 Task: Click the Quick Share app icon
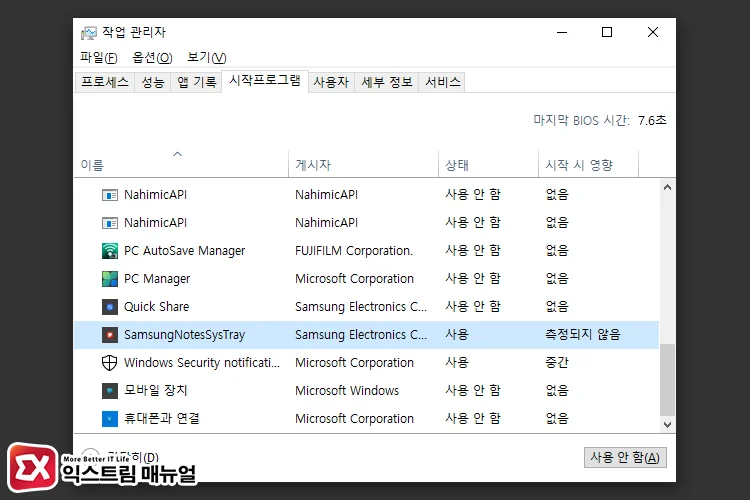tap(110, 307)
